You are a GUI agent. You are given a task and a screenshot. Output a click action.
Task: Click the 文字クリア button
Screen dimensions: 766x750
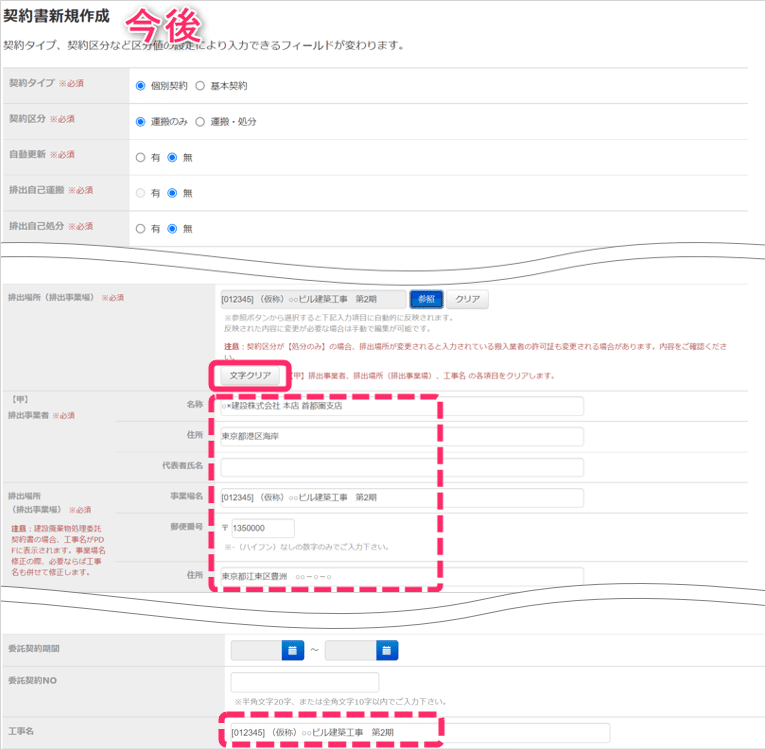click(x=250, y=376)
